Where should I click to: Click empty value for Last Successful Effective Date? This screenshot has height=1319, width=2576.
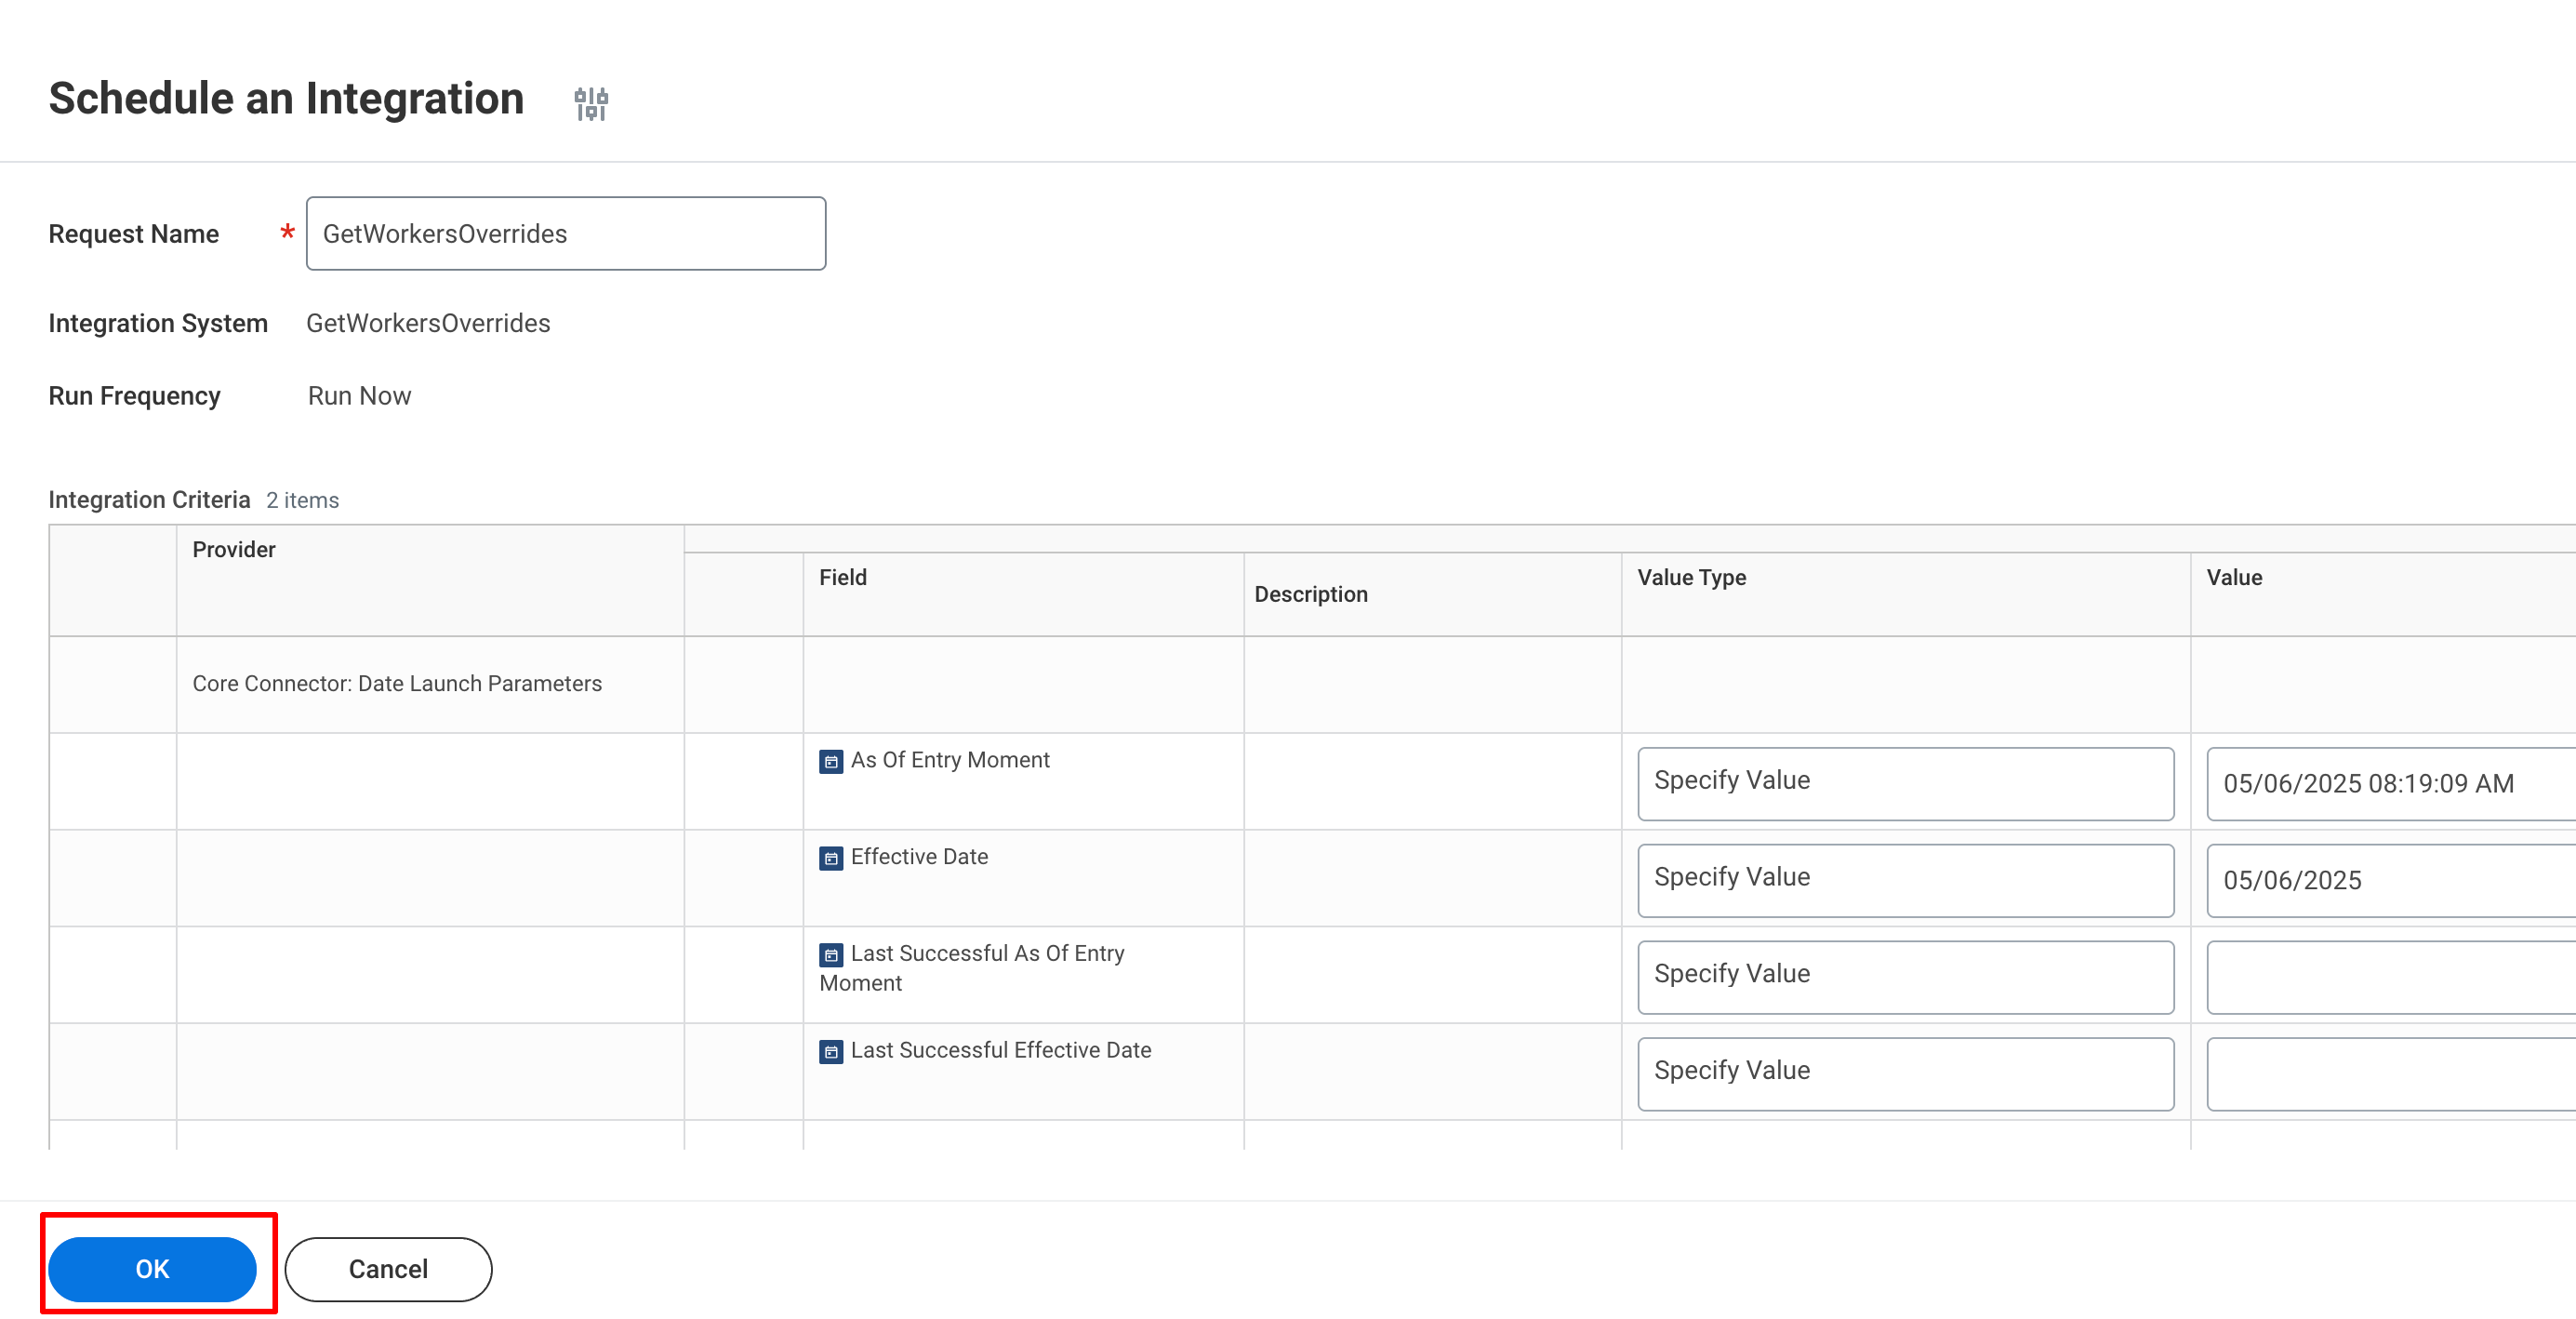coord(2388,1073)
